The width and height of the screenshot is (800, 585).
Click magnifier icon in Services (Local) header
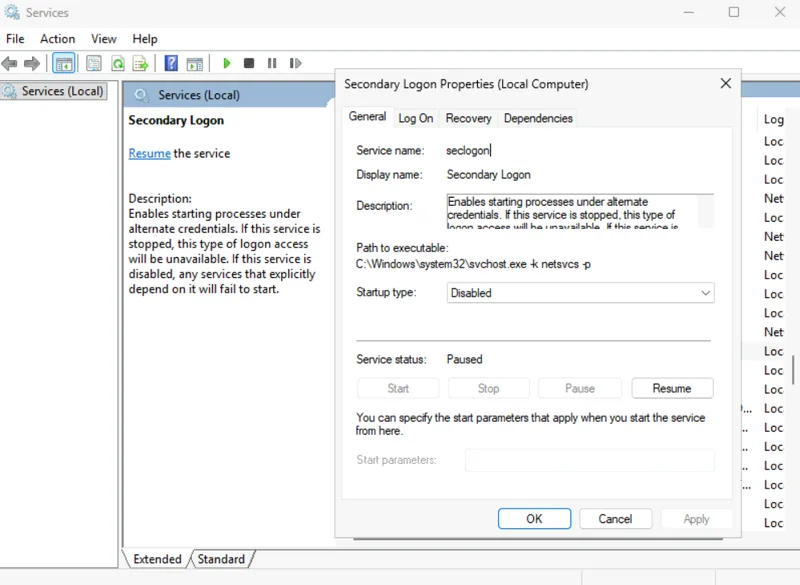(x=141, y=95)
